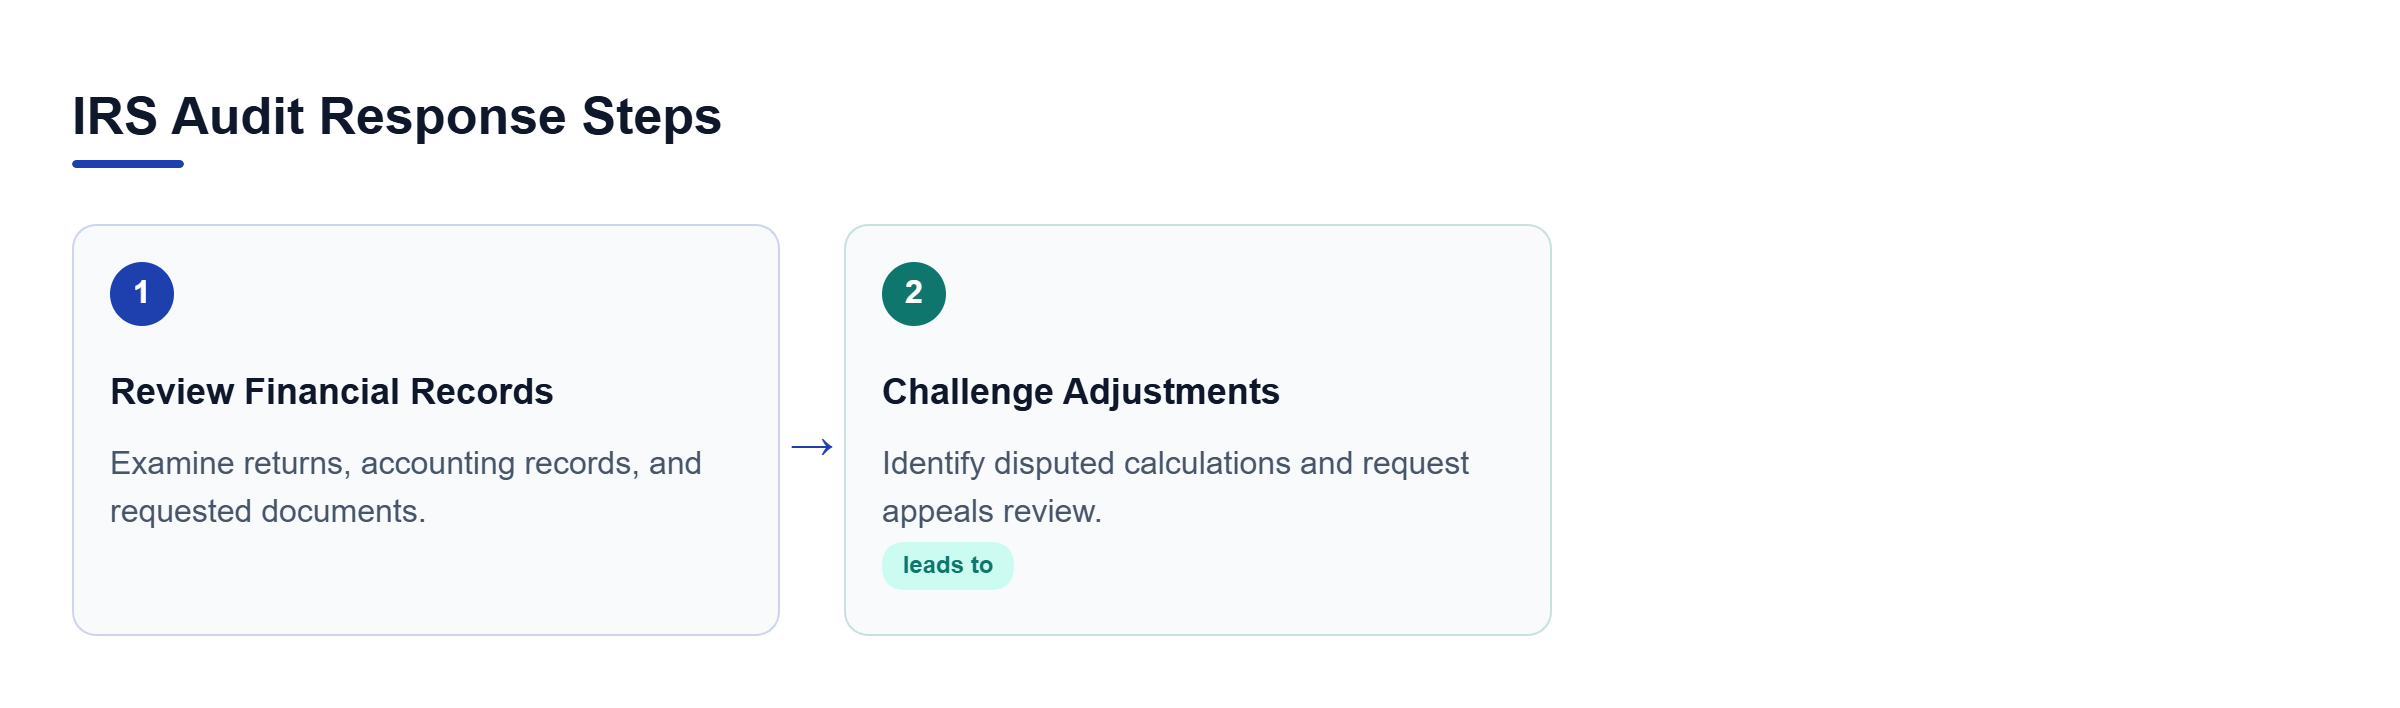Click the arrow between the two step cards
The image size is (2400, 708).
[x=812, y=446]
